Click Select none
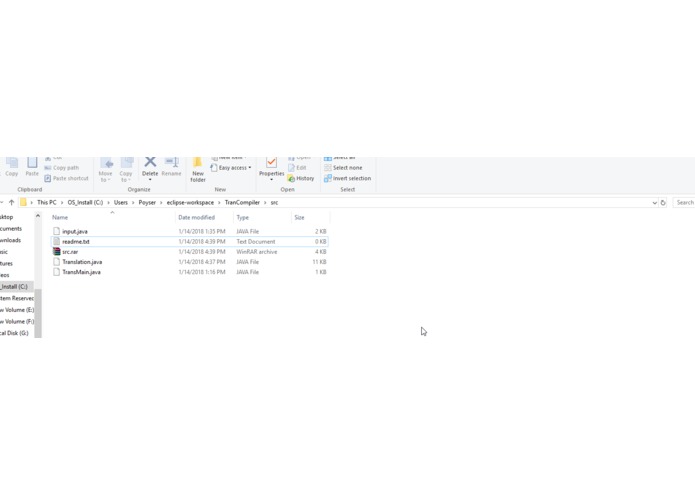Image resolution: width=695 pixels, height=494 pixels. click(x=343, y=168)
